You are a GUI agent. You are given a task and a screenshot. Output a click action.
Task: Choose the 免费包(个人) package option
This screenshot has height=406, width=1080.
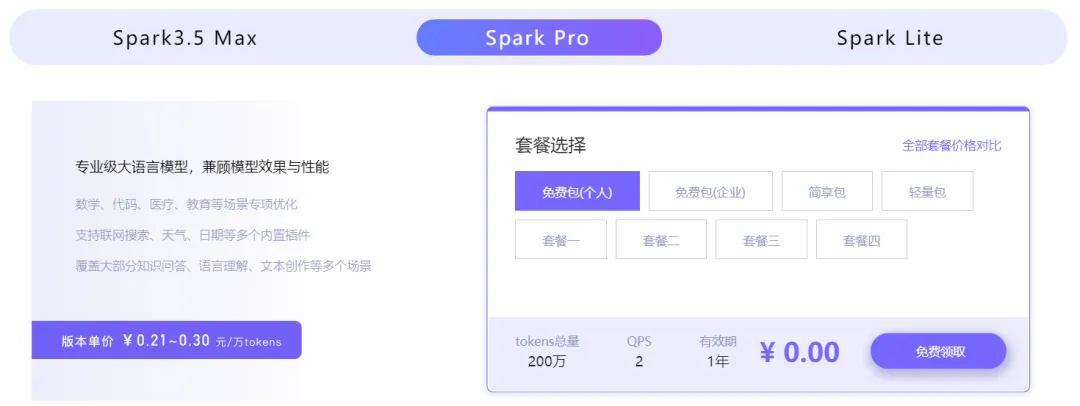[x=577, y=191]
